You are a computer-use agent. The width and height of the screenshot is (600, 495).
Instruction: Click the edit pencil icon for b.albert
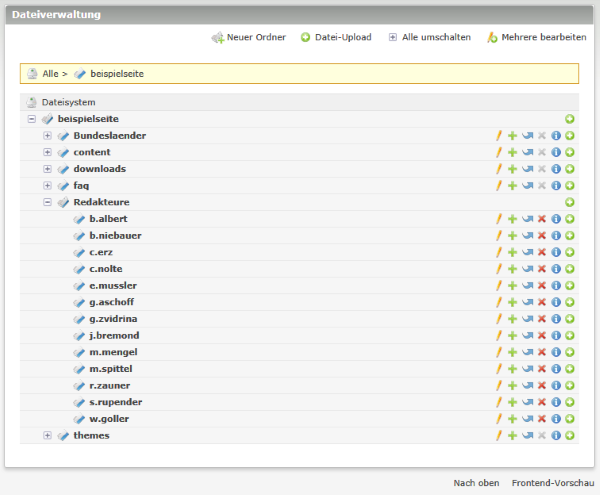tap(498, 219)
